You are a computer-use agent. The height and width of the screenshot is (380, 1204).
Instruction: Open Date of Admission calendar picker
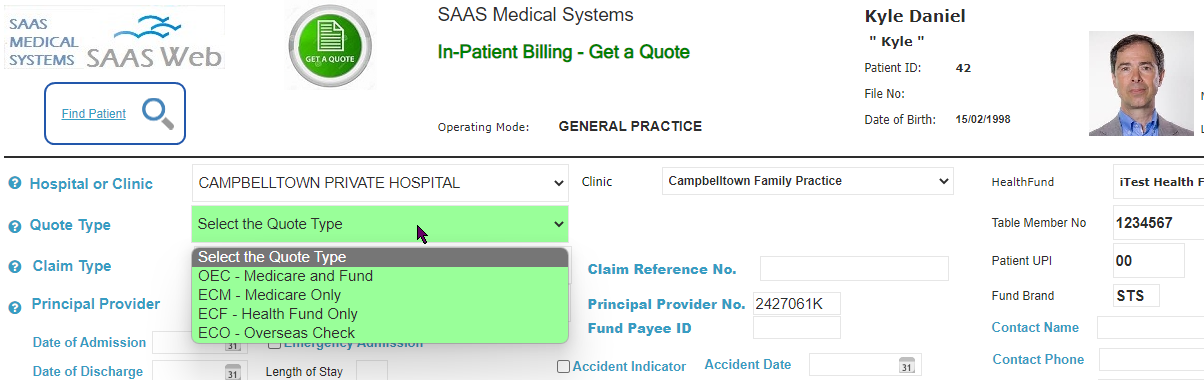click(x=232, y=343)
